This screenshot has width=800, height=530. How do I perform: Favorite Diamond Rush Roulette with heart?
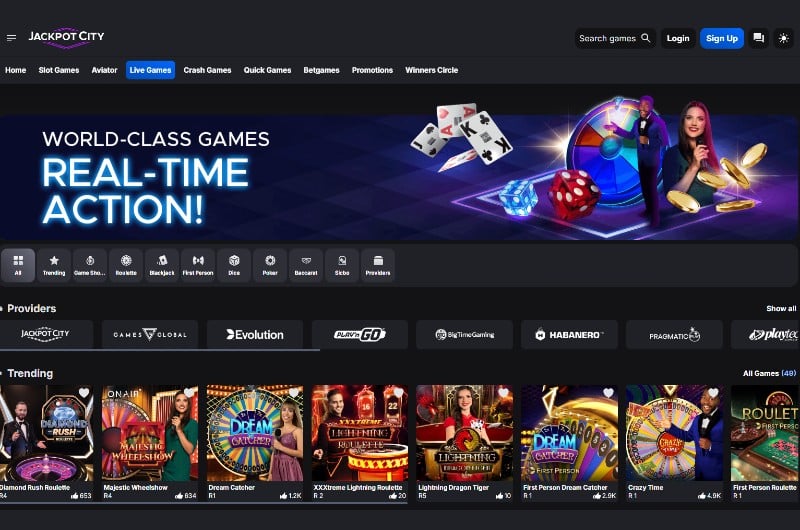click(84, 393)
